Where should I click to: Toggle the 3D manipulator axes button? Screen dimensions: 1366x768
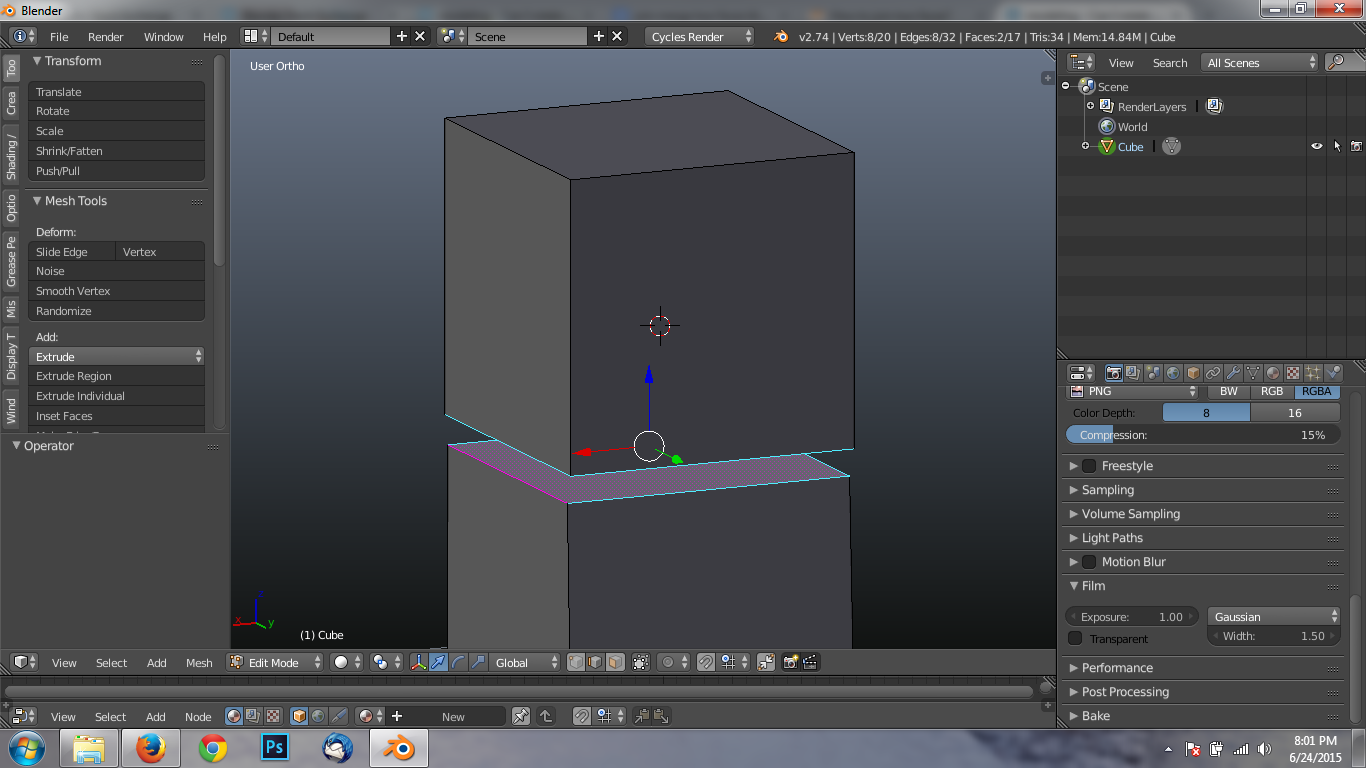pyautogui.click(x=419, y=662)
